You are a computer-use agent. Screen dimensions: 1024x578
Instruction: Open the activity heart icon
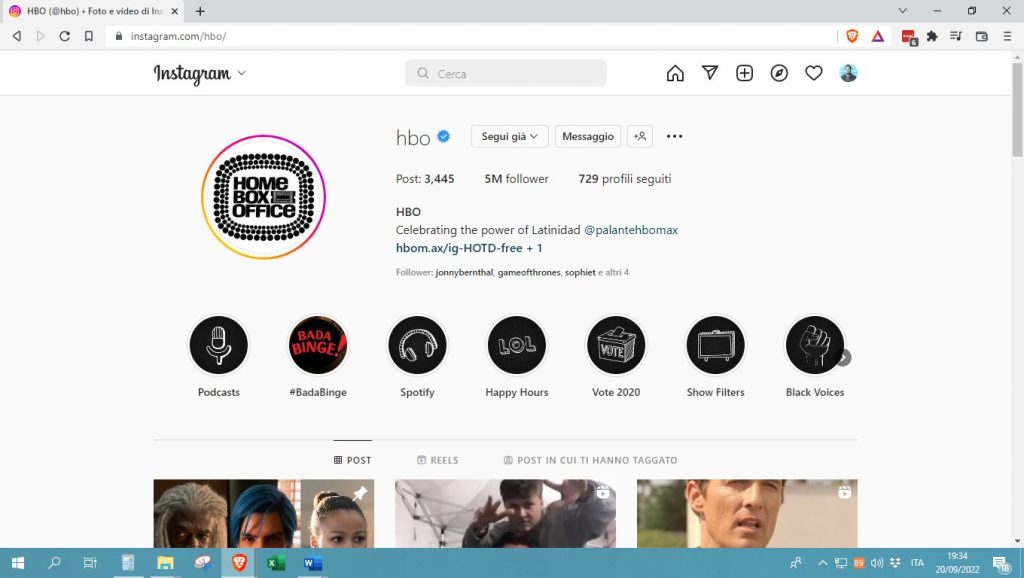pyautogui.click(x=814, y=73)
